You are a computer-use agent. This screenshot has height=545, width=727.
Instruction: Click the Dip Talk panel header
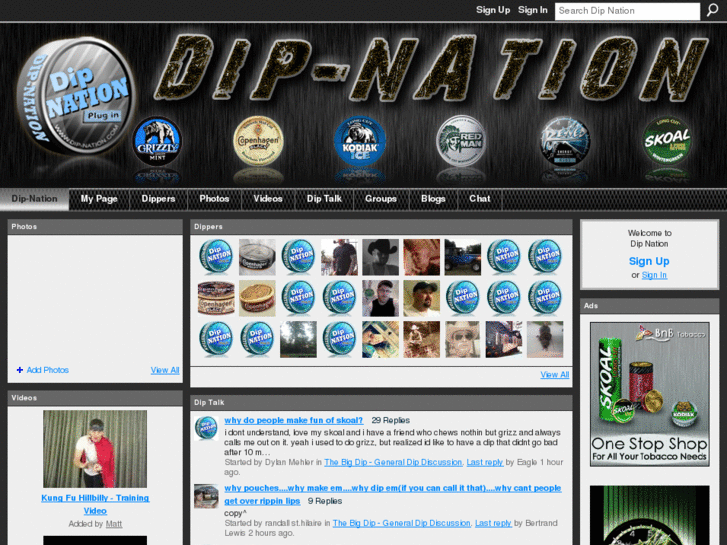[x=381, y=403]
